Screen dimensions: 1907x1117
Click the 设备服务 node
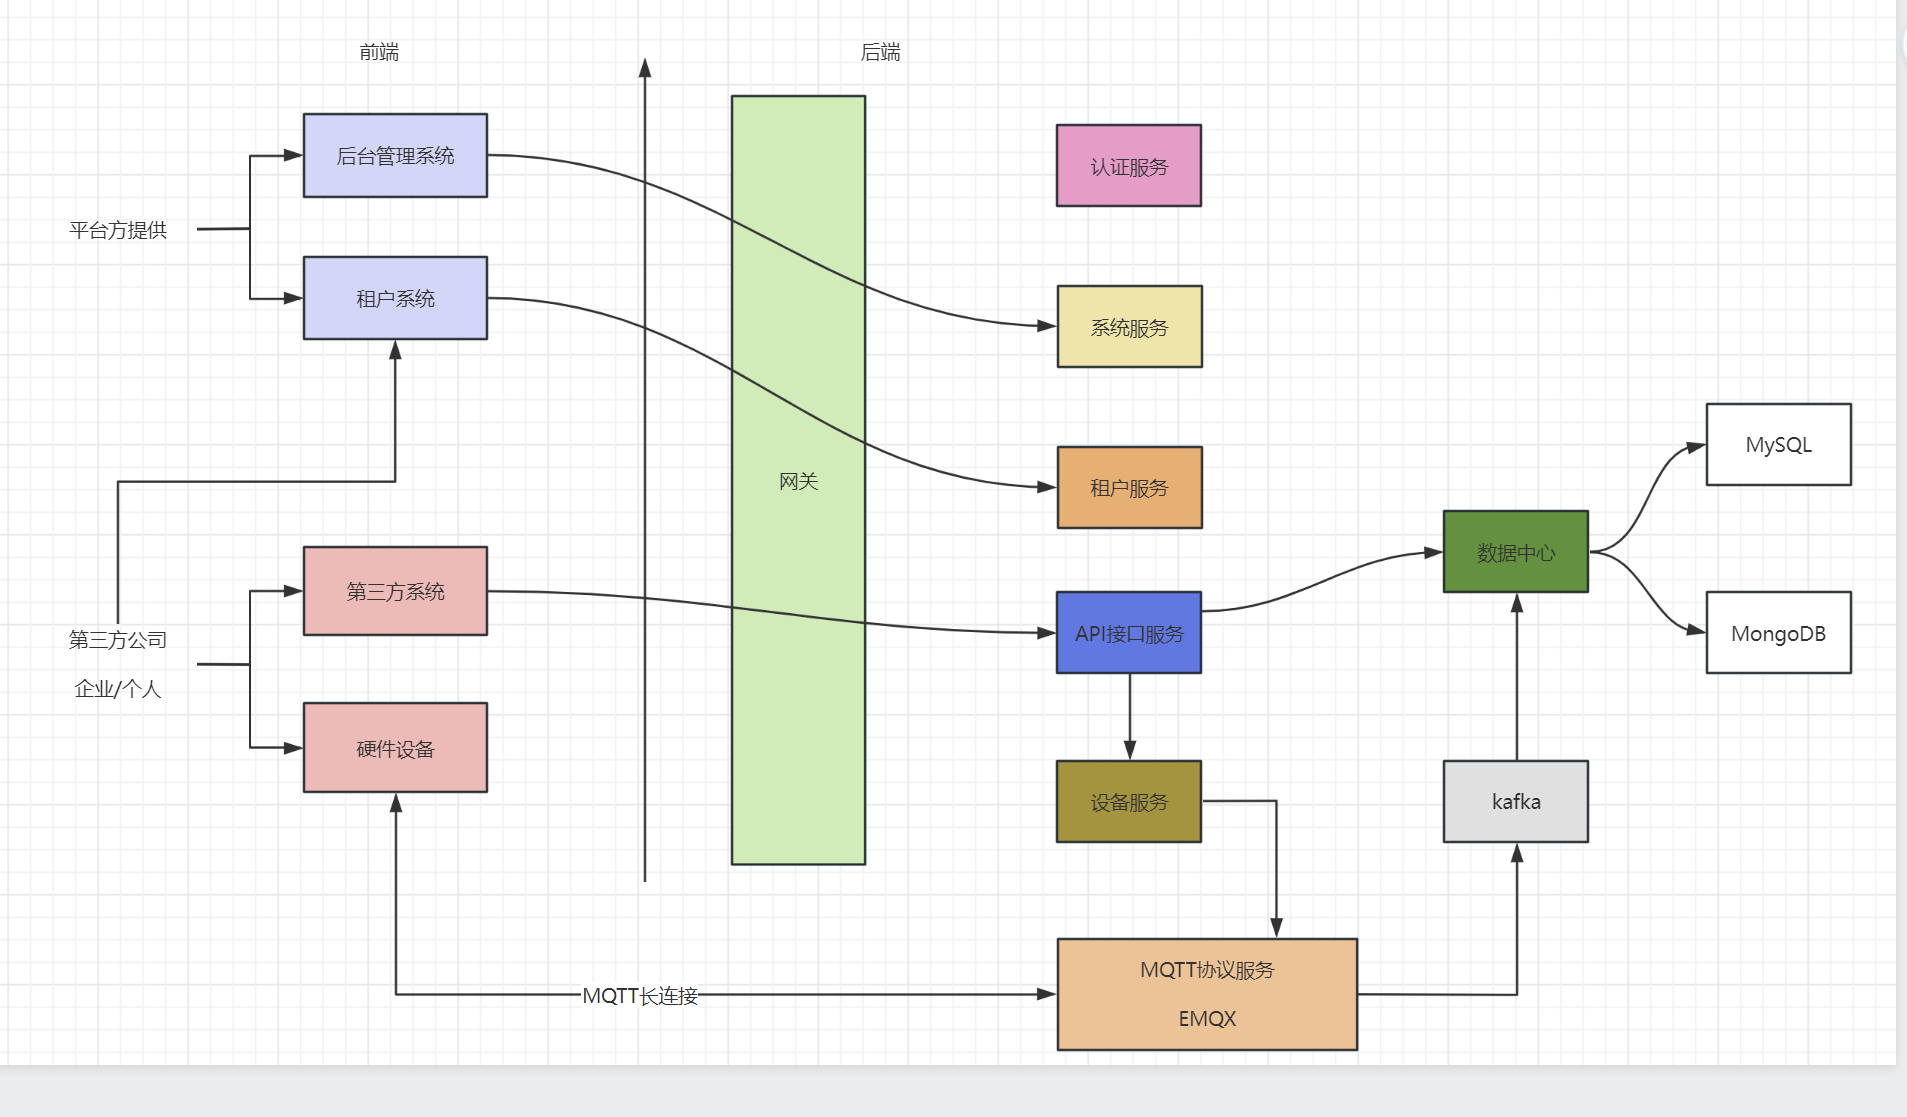(x=1129, y=802)
